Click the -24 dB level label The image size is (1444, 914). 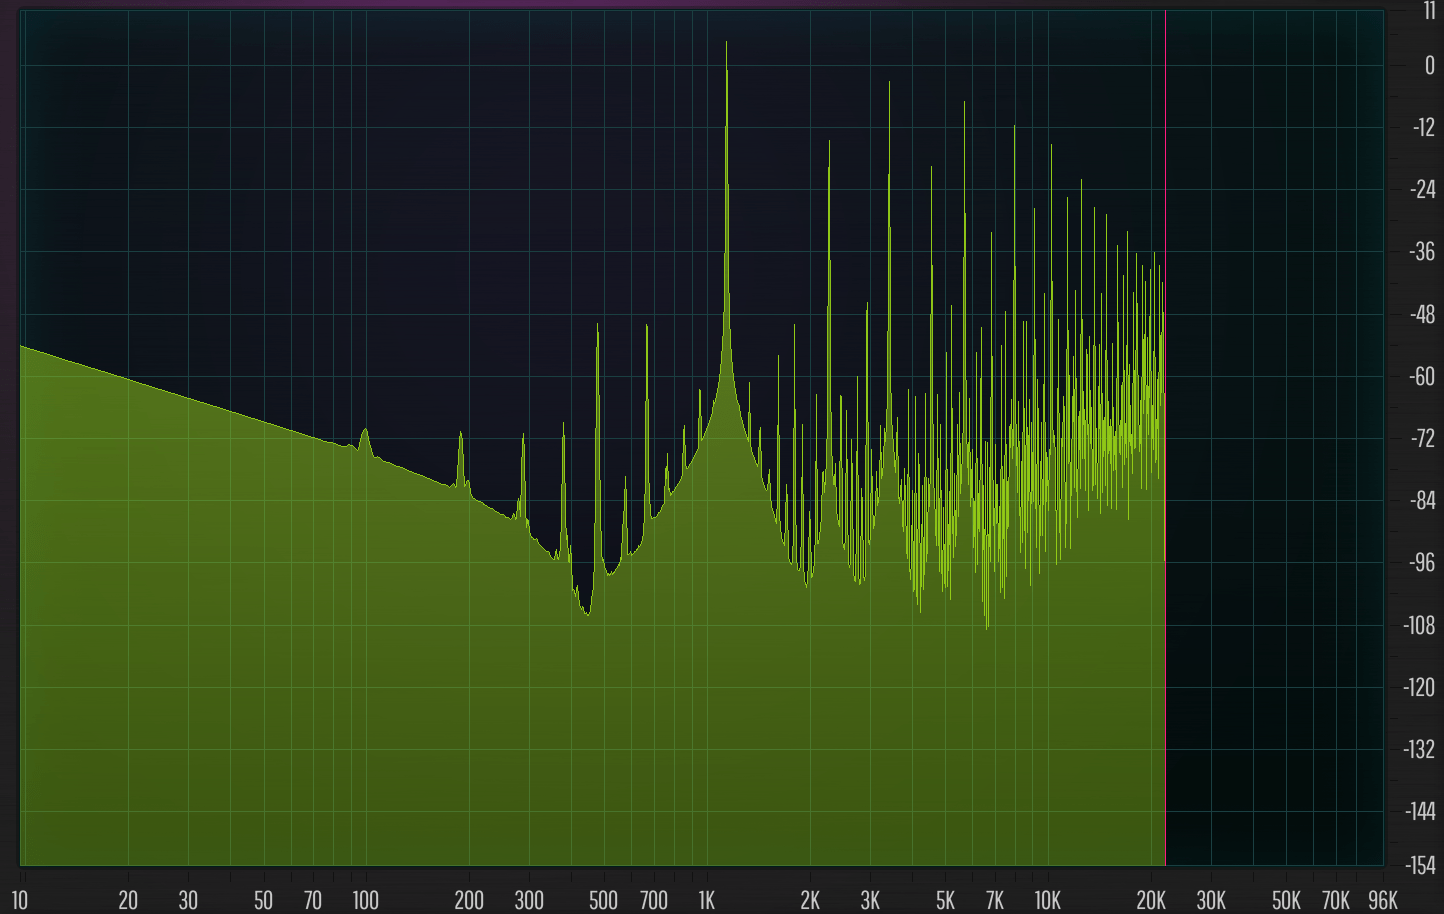pyautogui.click(x=1422, y=190)
